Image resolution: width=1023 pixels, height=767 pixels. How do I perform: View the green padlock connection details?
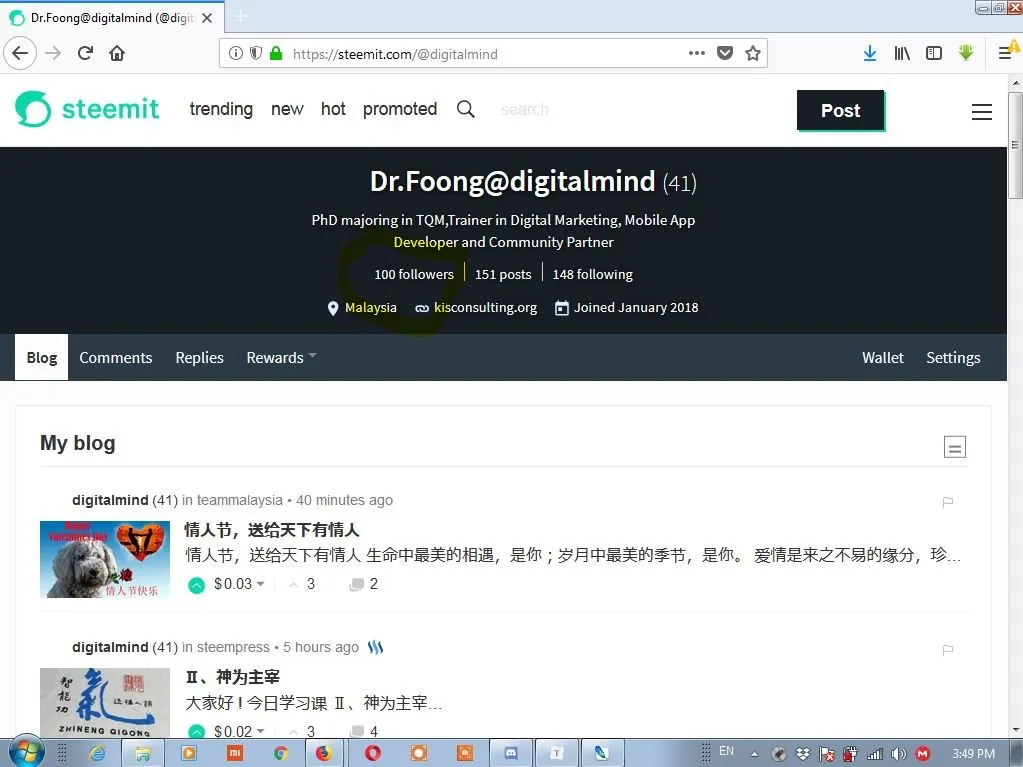(276, 53)
